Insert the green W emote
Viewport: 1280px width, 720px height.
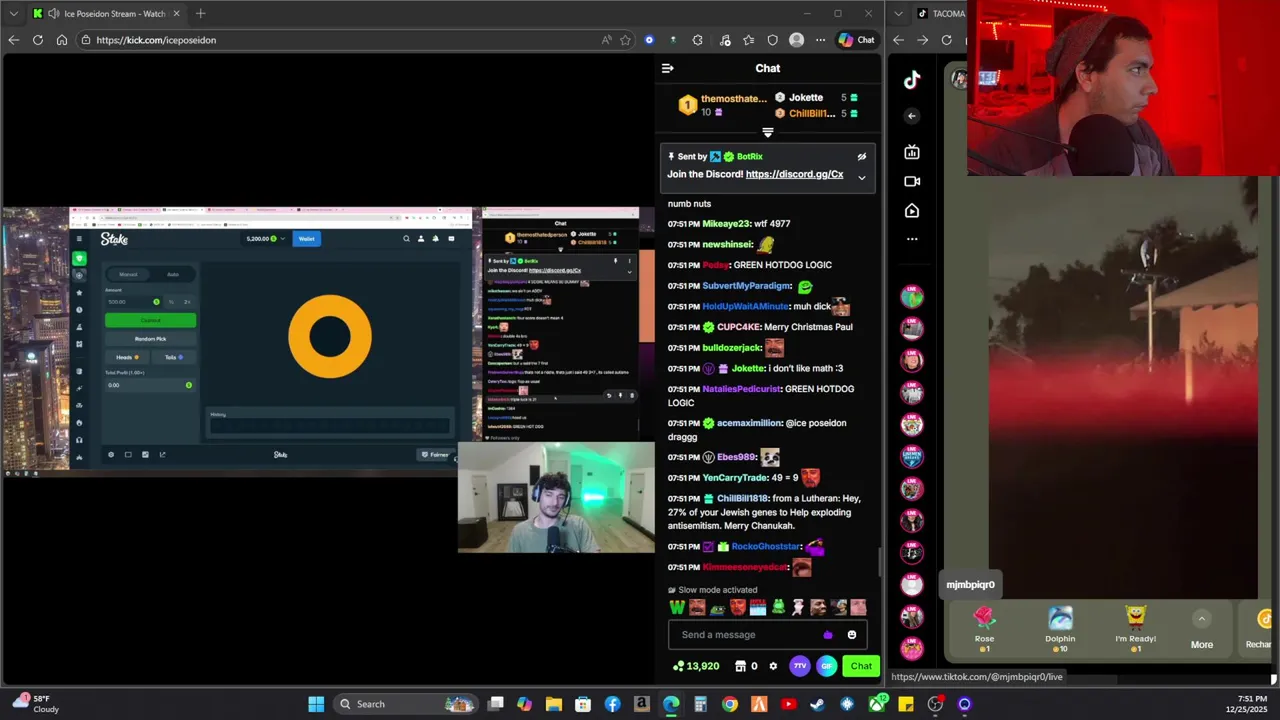(677, 607)
